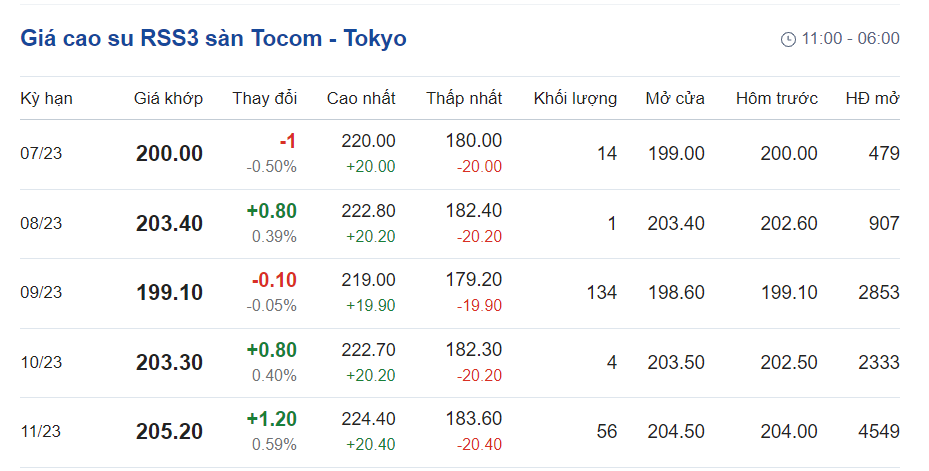The height and width of the screenshot is (471, 929).
Task: Click the 200.00 matched price for 07/23
Action: [x=169, y=154]
